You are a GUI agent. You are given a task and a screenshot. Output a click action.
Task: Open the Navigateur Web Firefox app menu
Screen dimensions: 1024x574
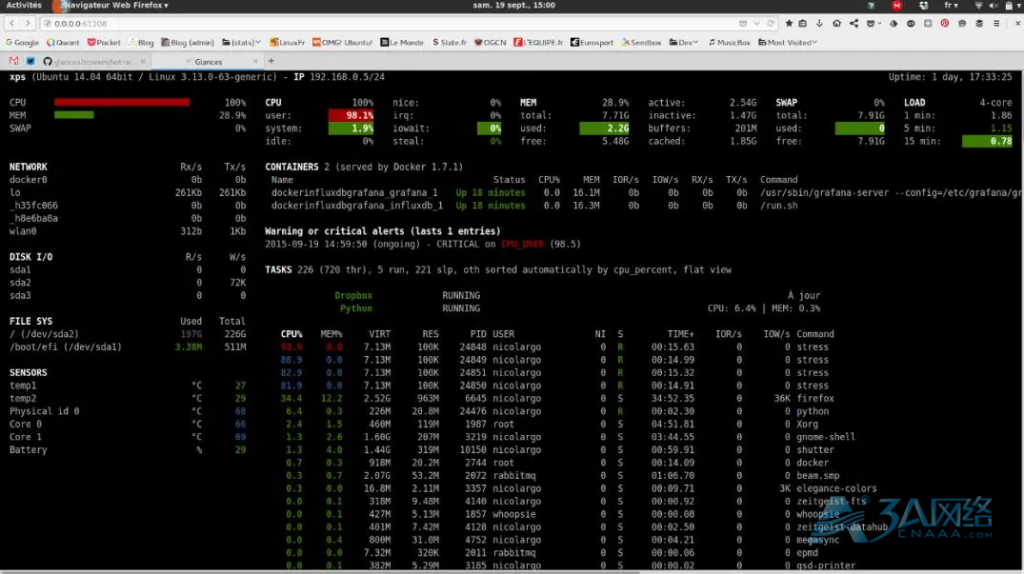tap(112, 5)
